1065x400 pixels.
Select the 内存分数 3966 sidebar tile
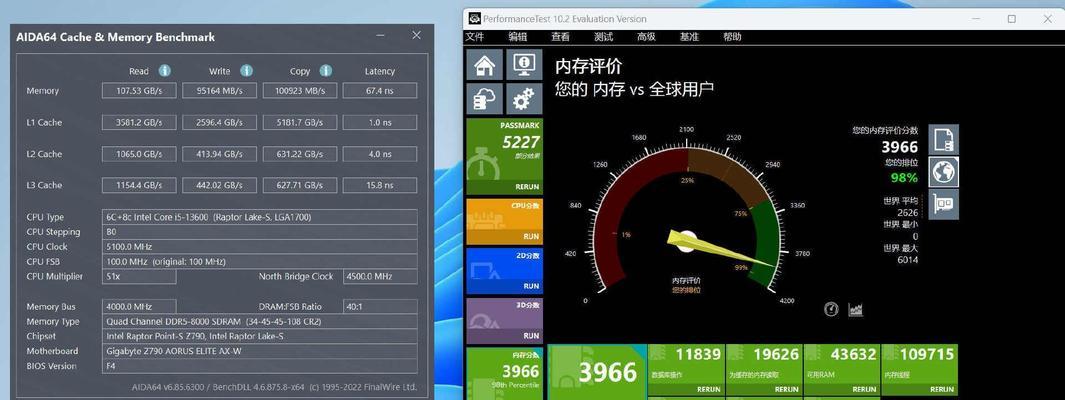[x=504, y=372]
